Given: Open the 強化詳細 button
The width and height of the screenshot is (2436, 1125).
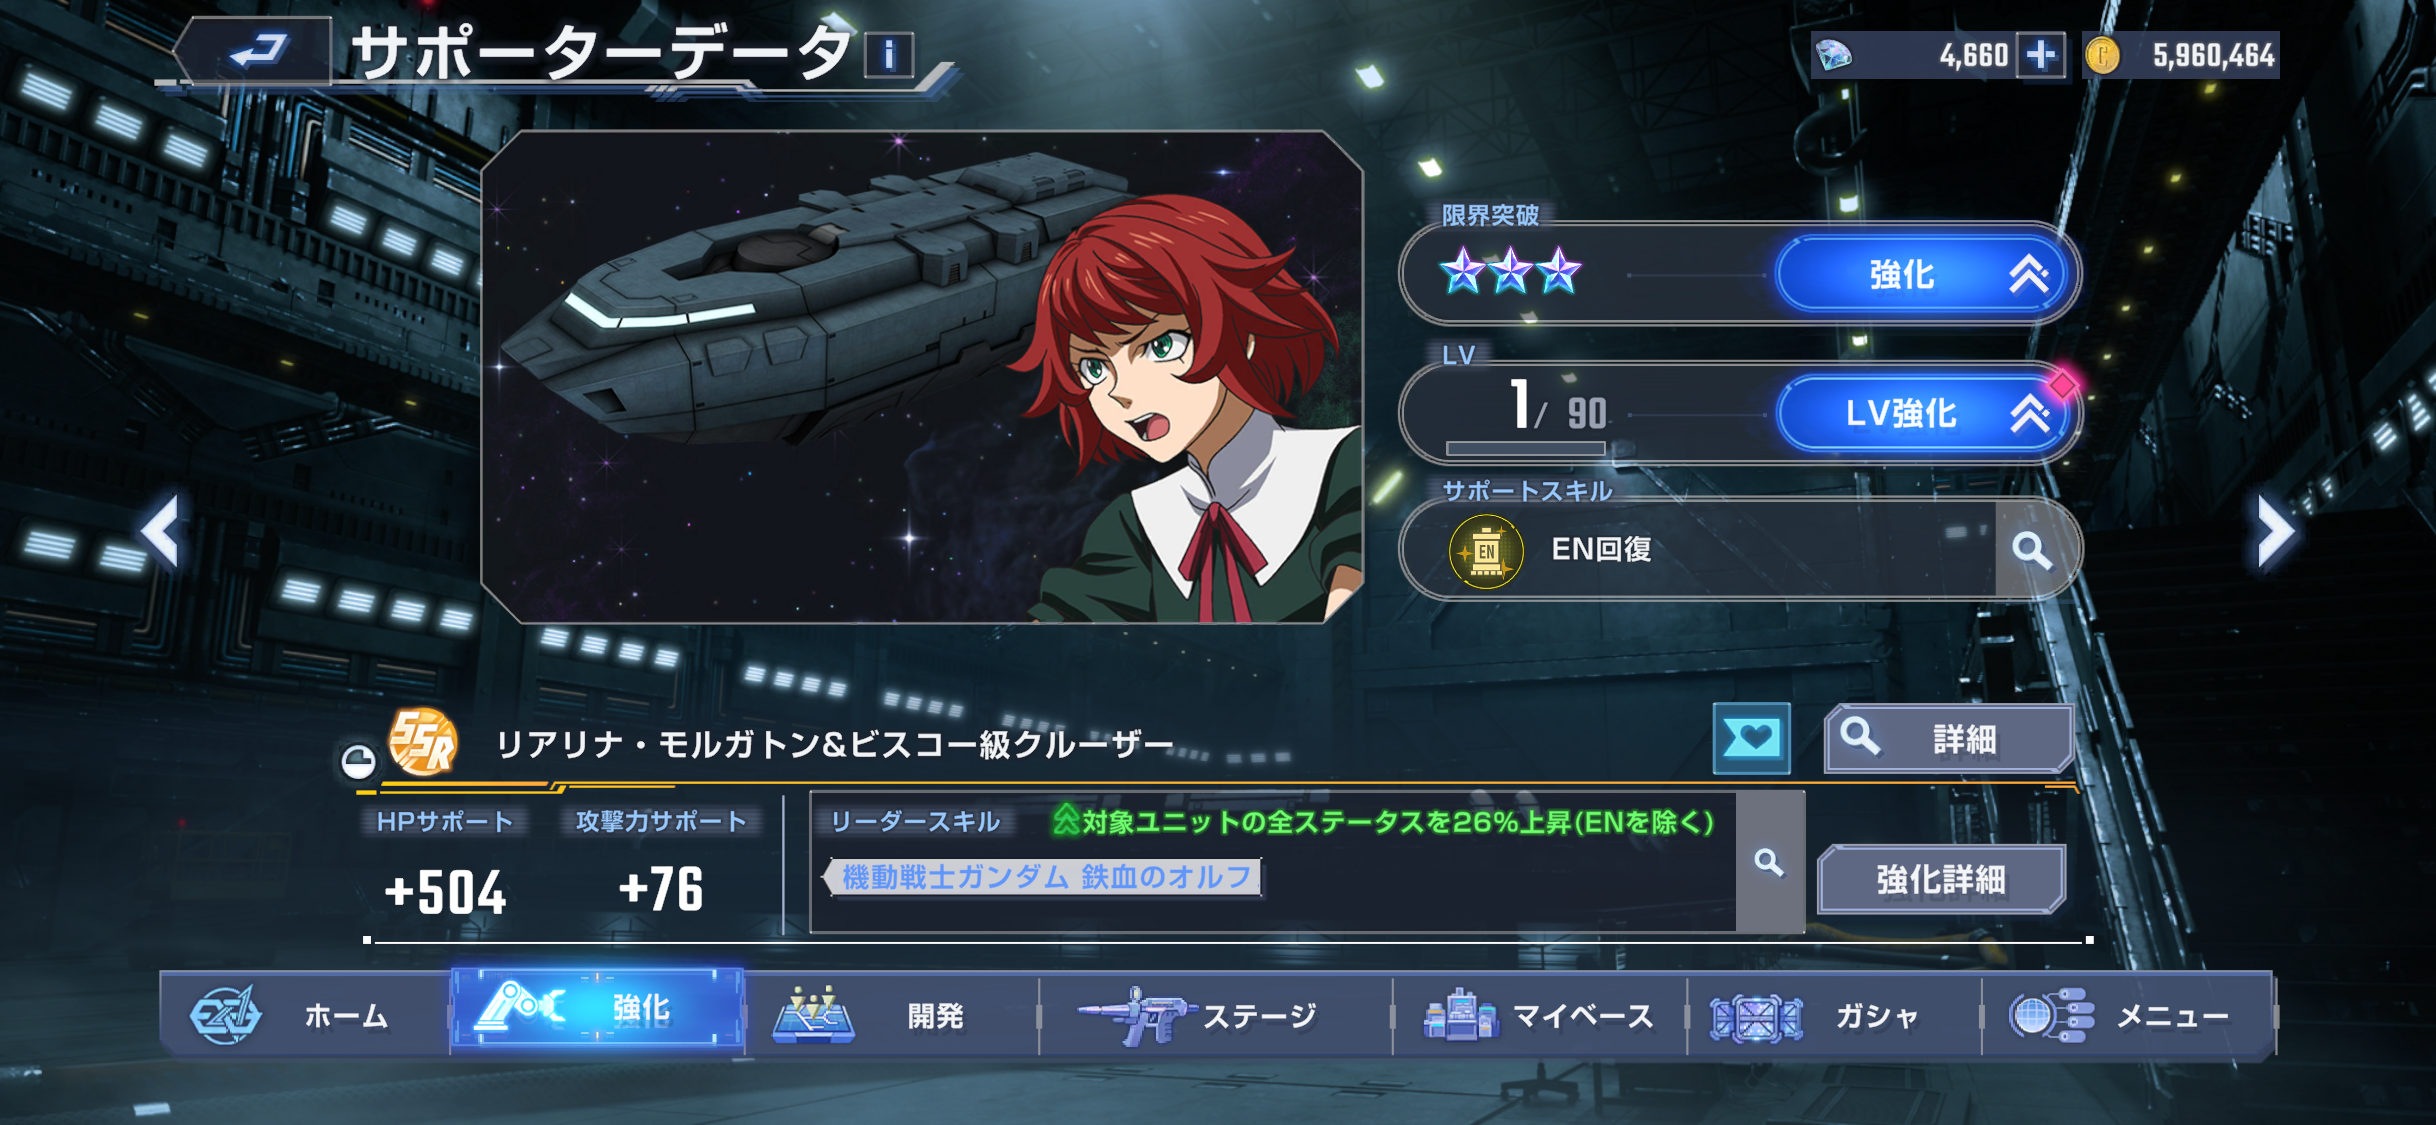Looking at the screenshot, I should (x=1941, y=880).
